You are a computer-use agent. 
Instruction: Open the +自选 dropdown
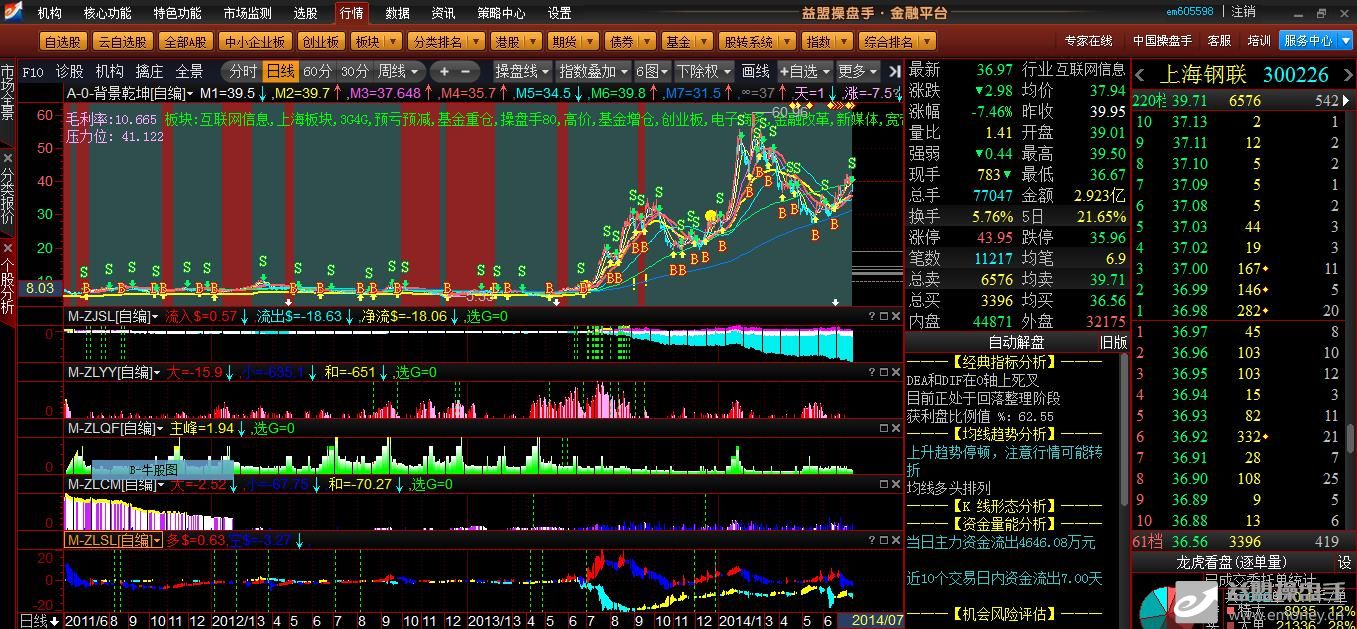(805, 72)
